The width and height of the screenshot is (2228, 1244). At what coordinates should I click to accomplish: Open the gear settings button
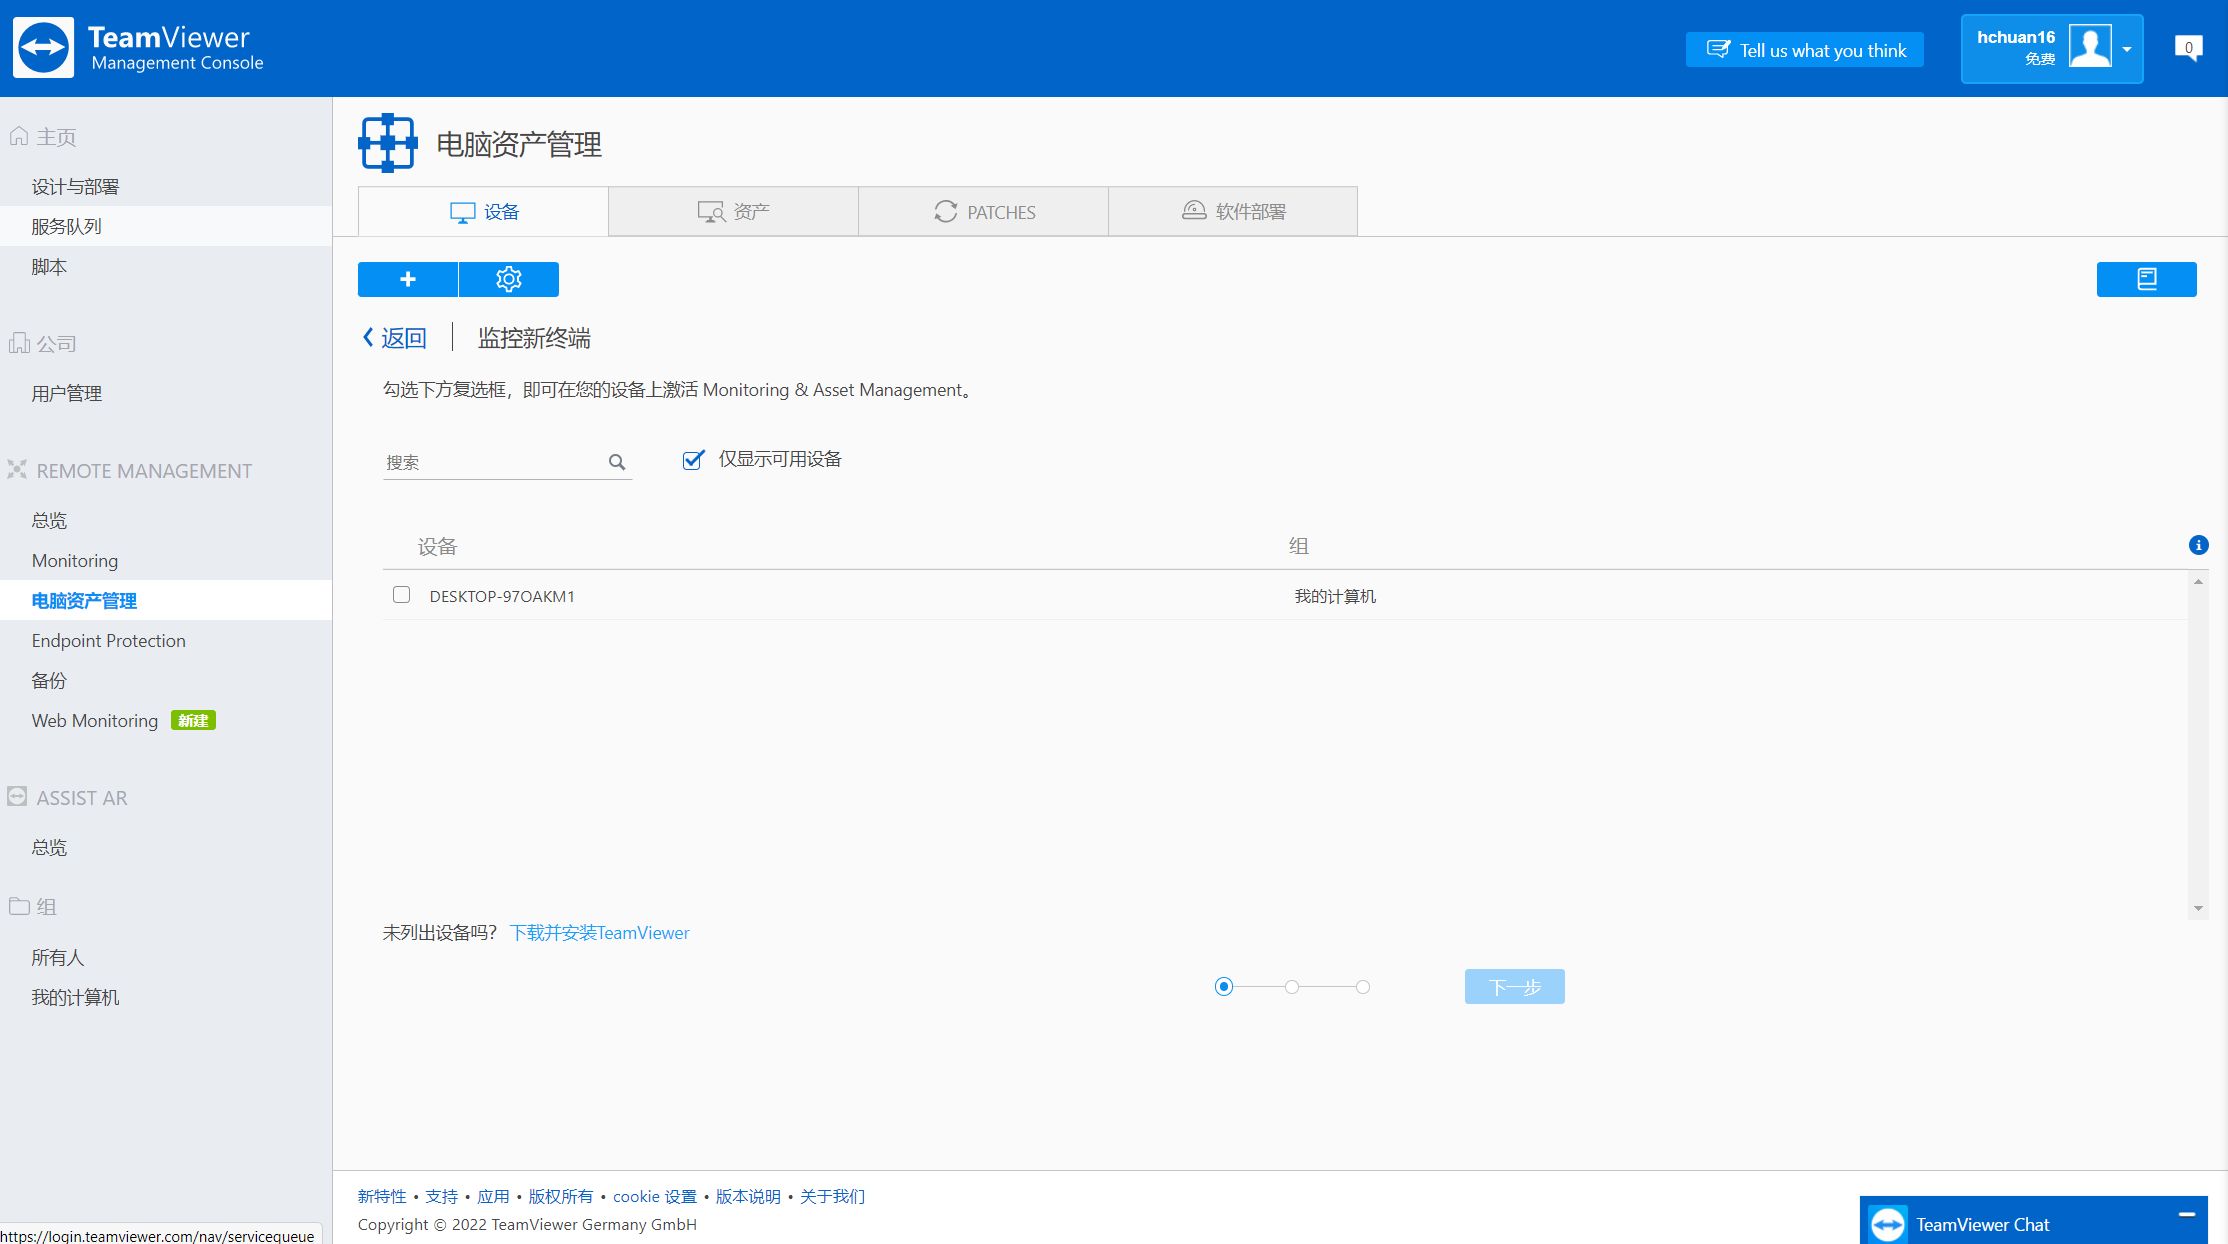tap(509, 279)
